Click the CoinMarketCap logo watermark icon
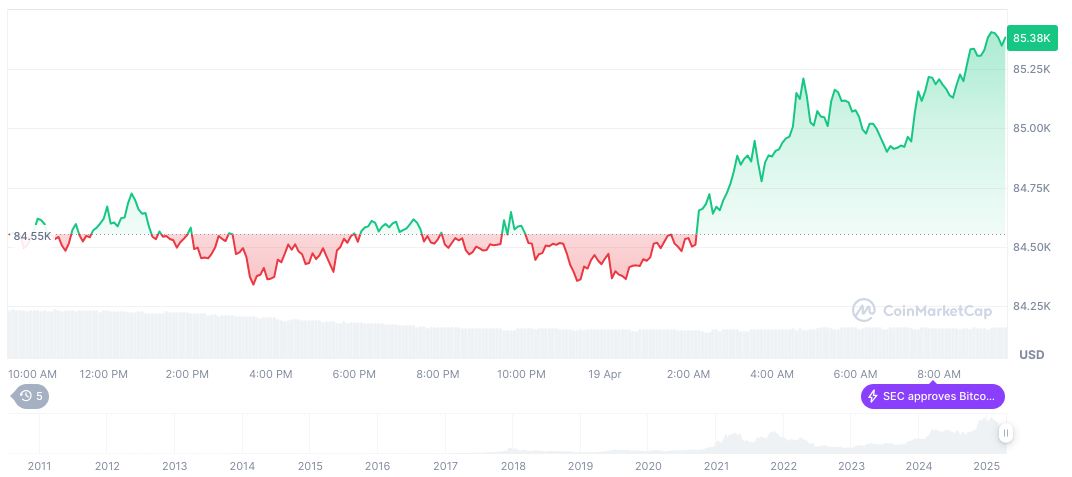 (x=863, y=311)
